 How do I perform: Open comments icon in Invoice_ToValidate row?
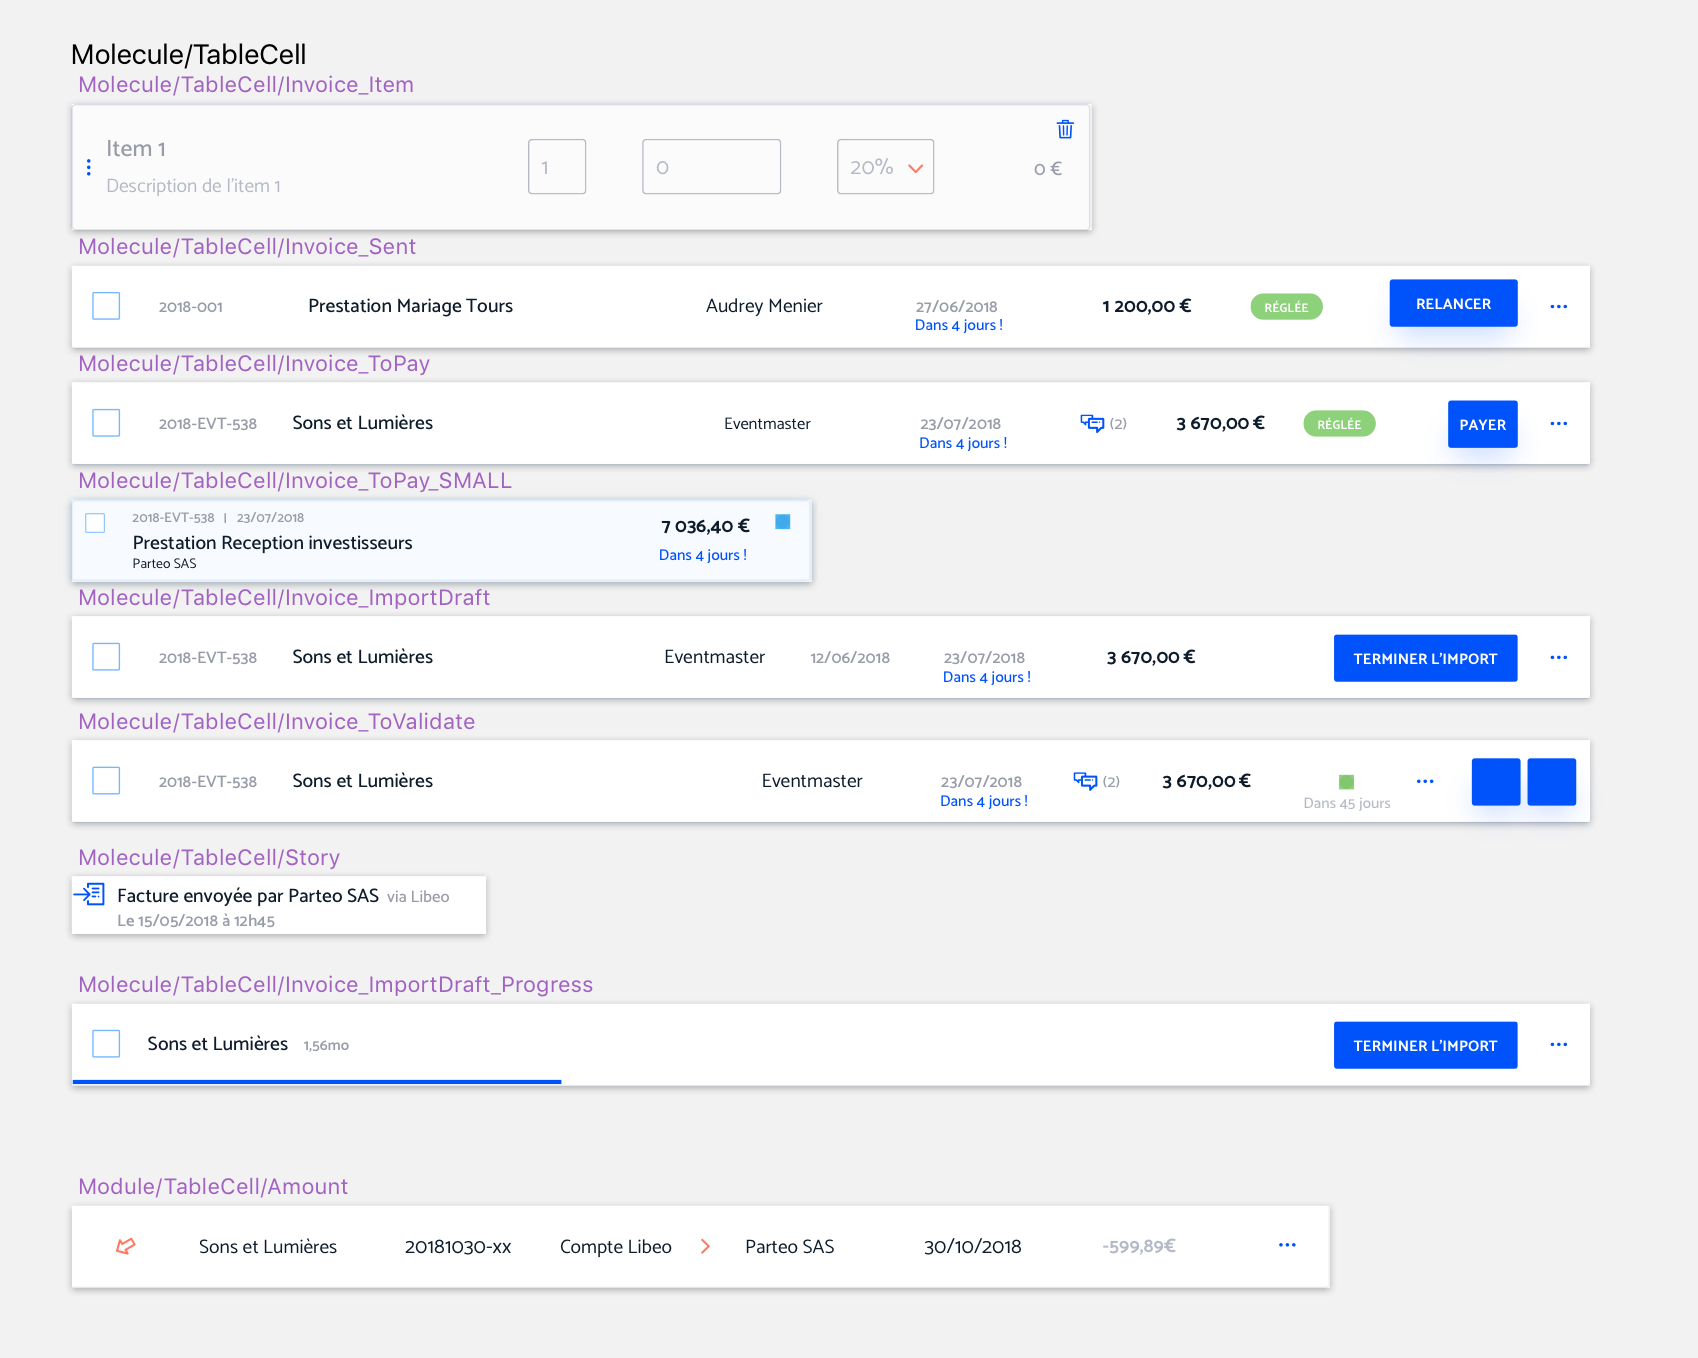pyautogui.click(x=1085, y=781)
